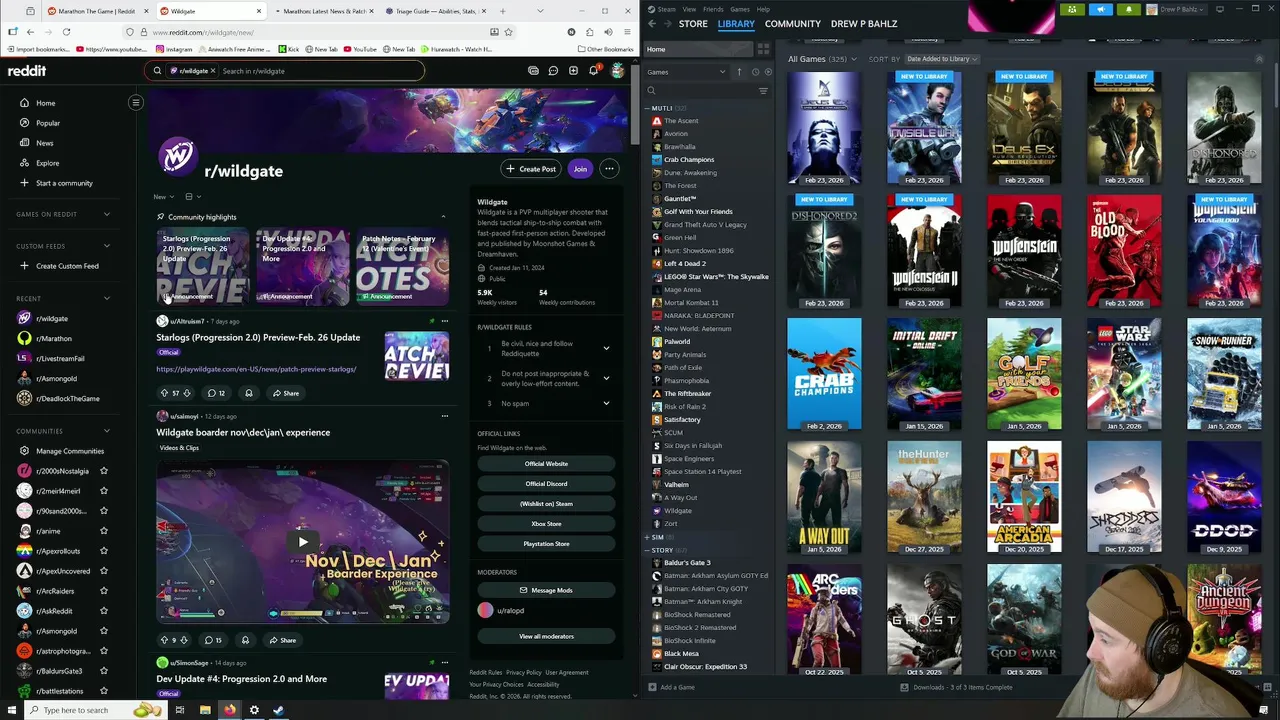Favorite r/AskReddit with star
This screenshot has height=720, width=1280.
[x=104, y=611]
